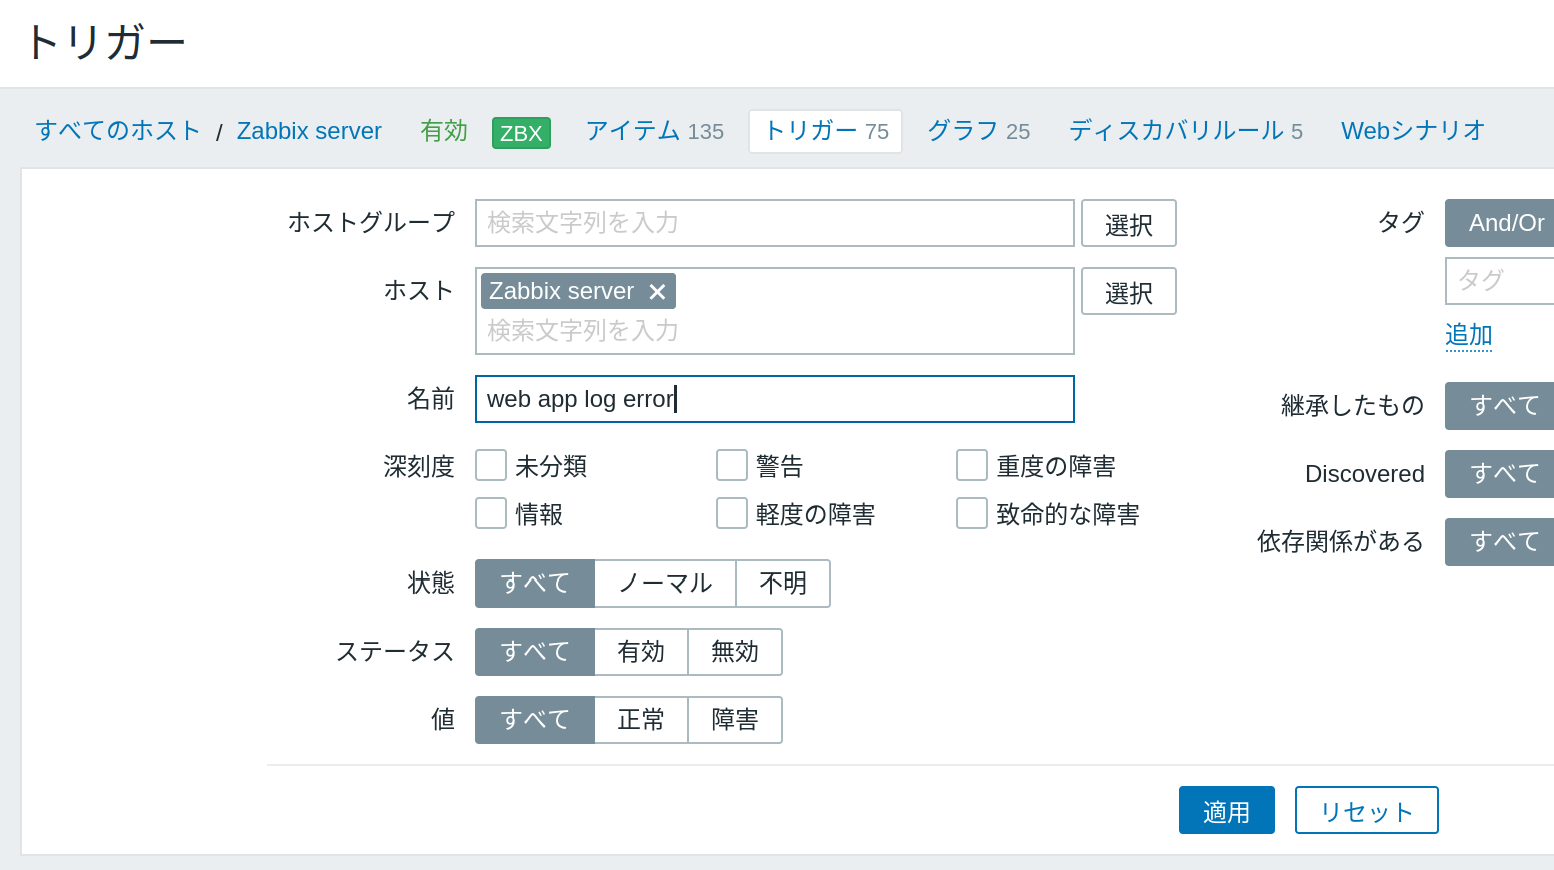Check the 未分類 severity box
The width and height of the screenshot is (1554, 870).
pos(490,465)
